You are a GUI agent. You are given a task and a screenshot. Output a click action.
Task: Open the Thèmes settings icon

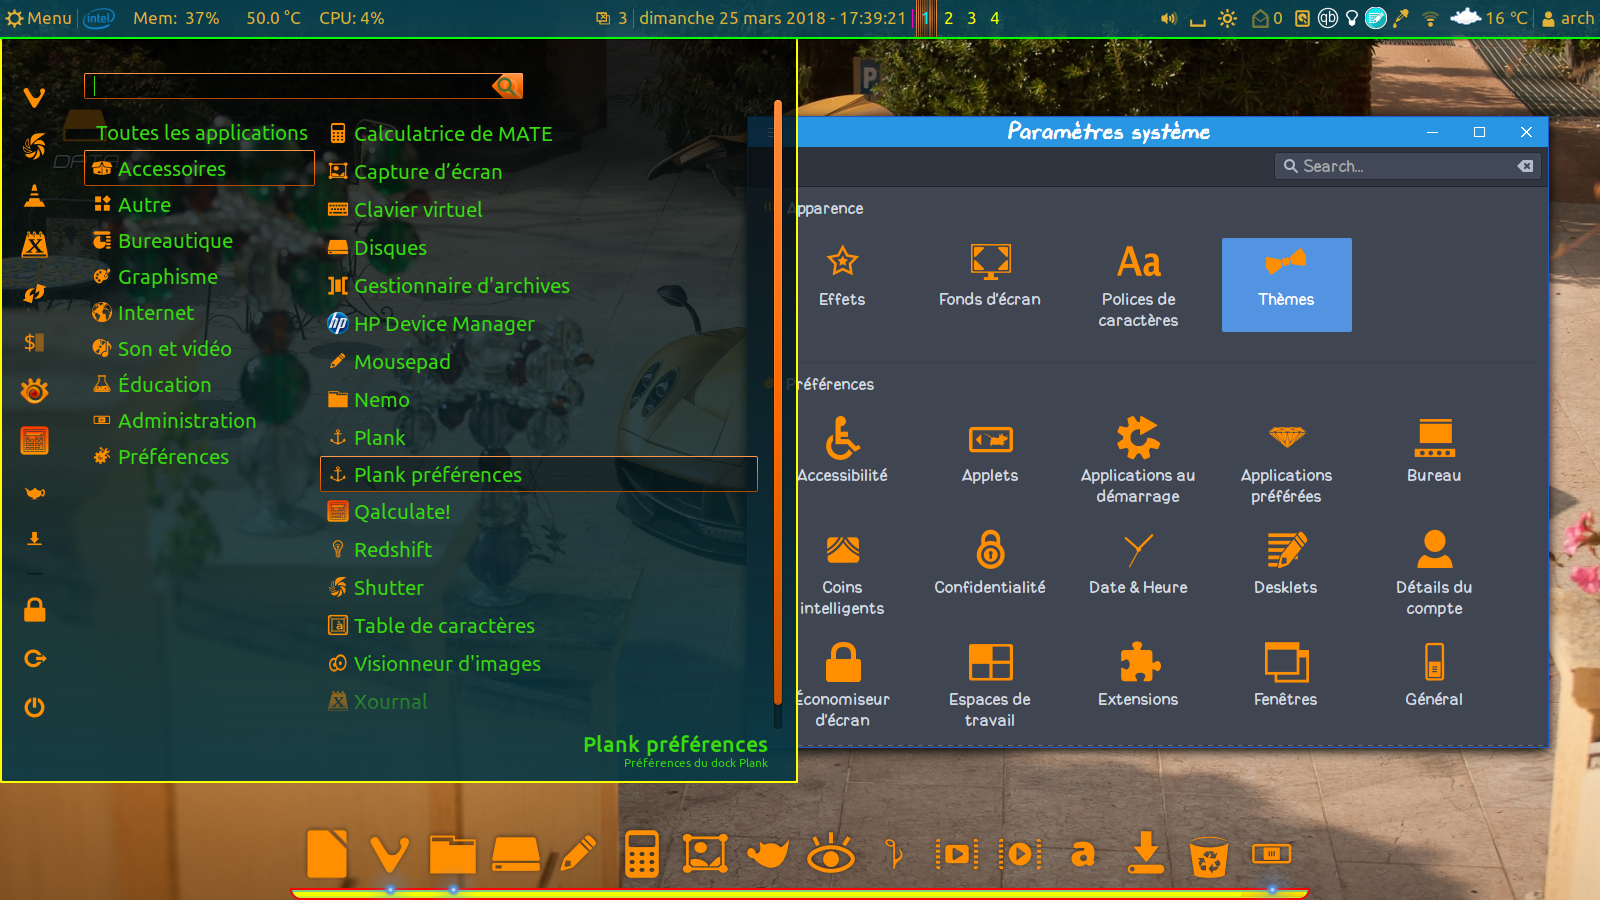[x=1286, y=283]
